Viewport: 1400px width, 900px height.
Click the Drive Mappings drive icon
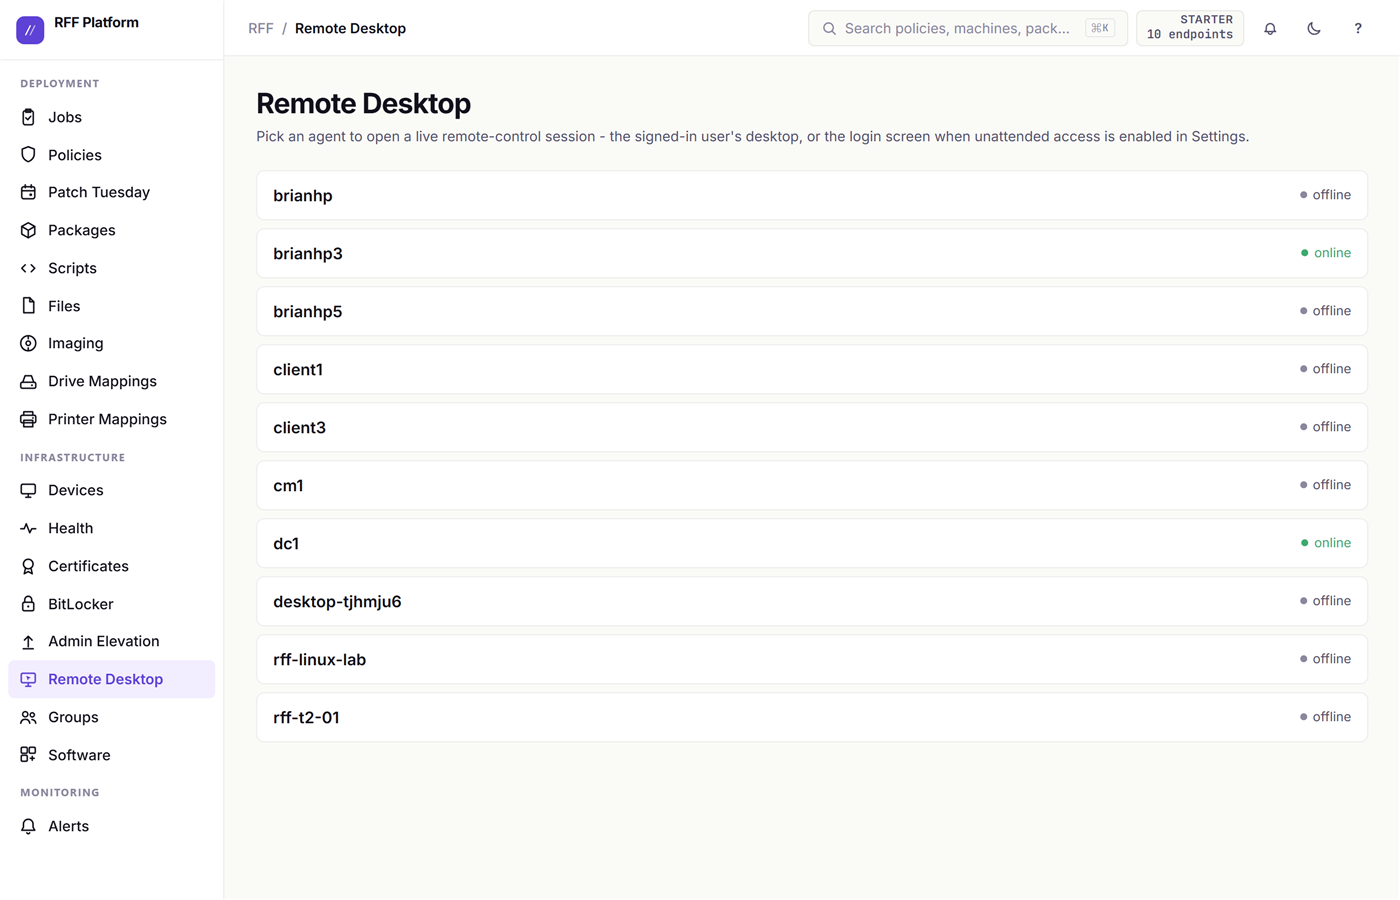click(28, 381)
